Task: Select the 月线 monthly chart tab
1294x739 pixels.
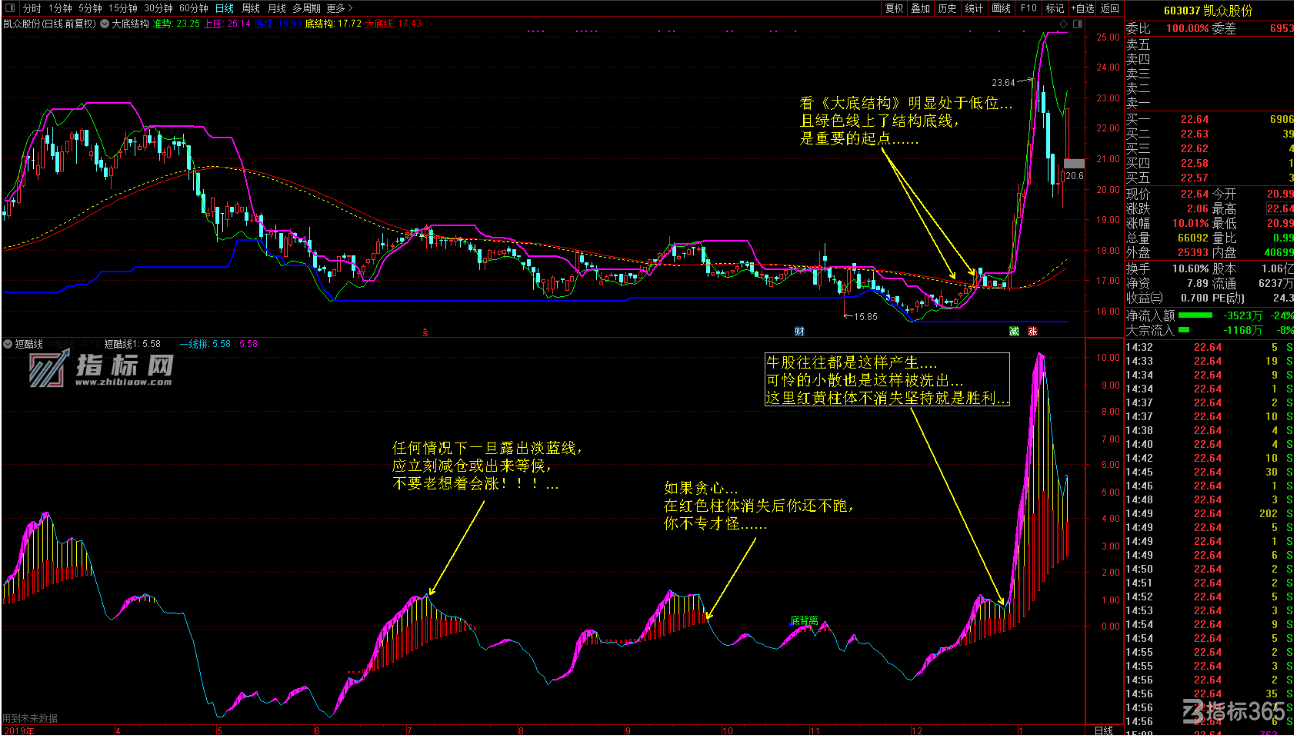Action: pos(277,7)
